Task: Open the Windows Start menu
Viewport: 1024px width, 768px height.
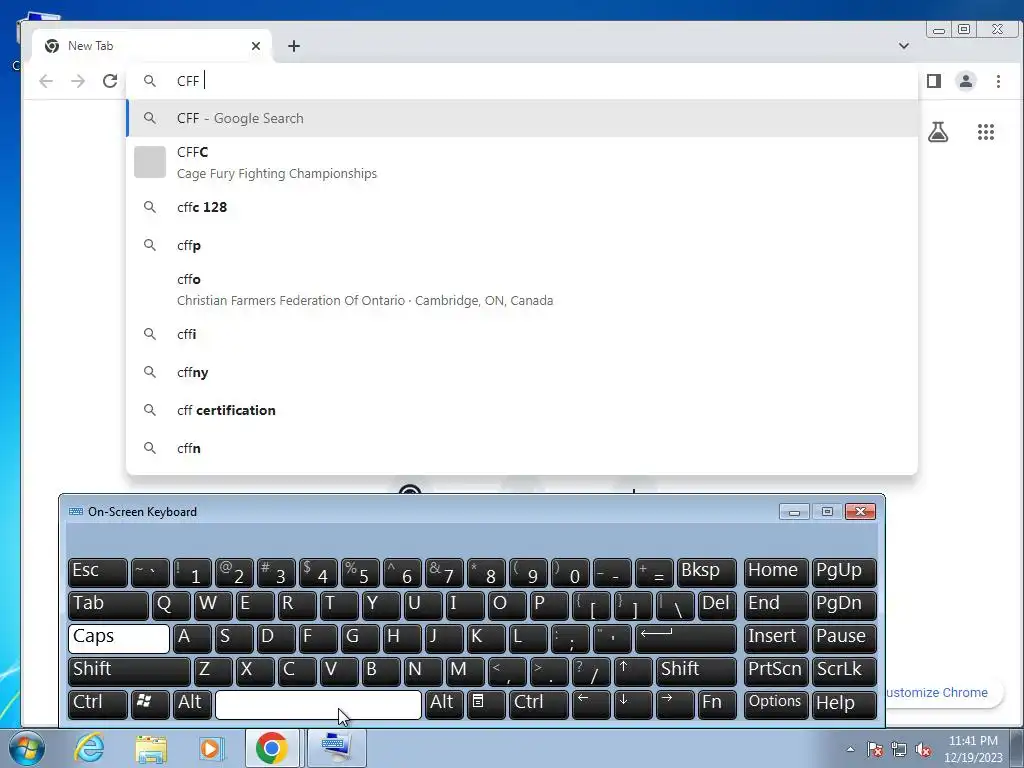Action: pos(26,748)
